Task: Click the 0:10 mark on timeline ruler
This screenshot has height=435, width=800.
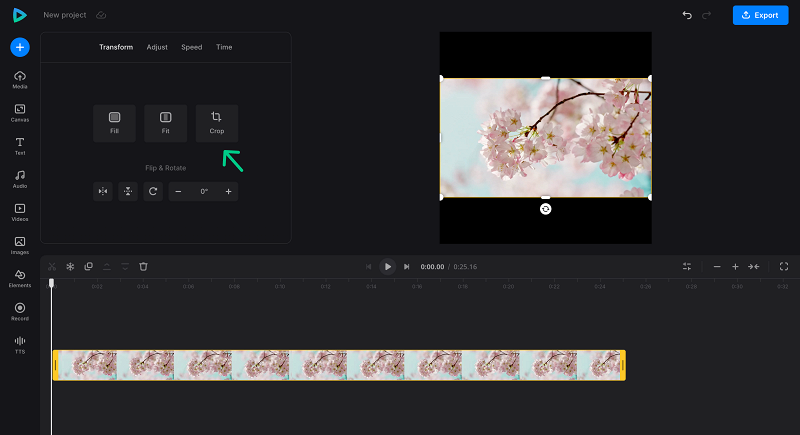Action: tap(280, 287)
